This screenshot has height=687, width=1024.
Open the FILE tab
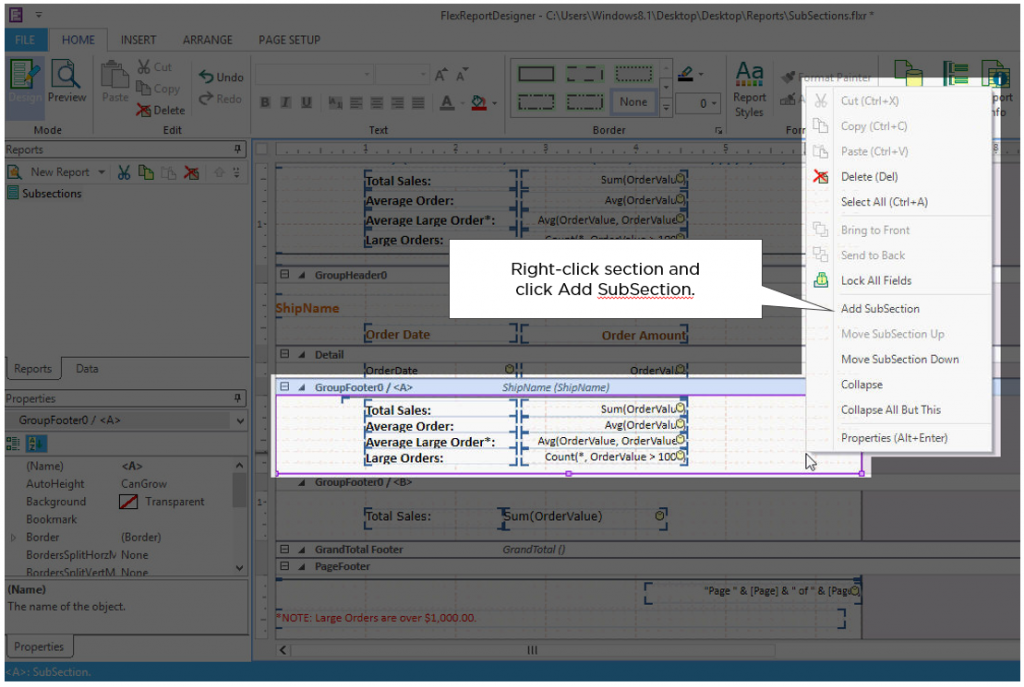(x=25, y=40)
